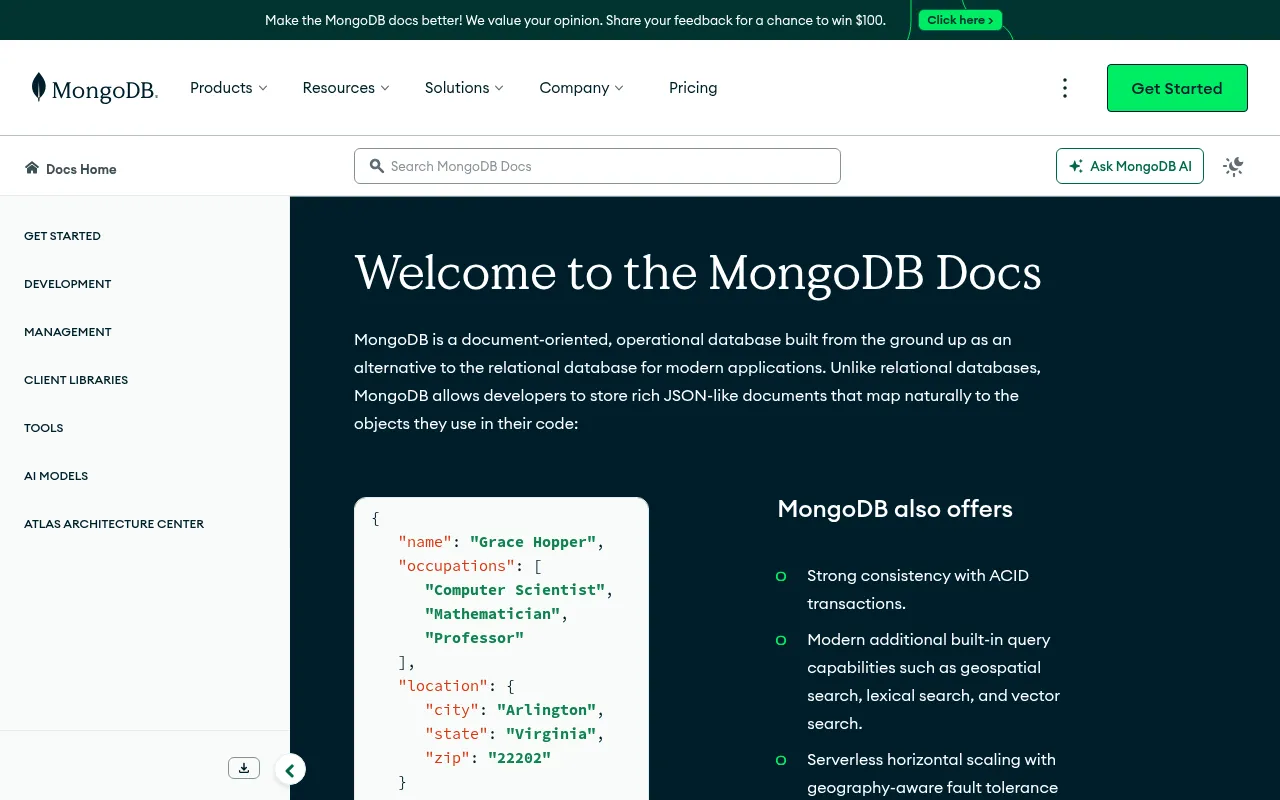This screenshot has height=800, width=1280.
Task: Click the "occupations" key in code sample
Action: (x=457, y=566)
